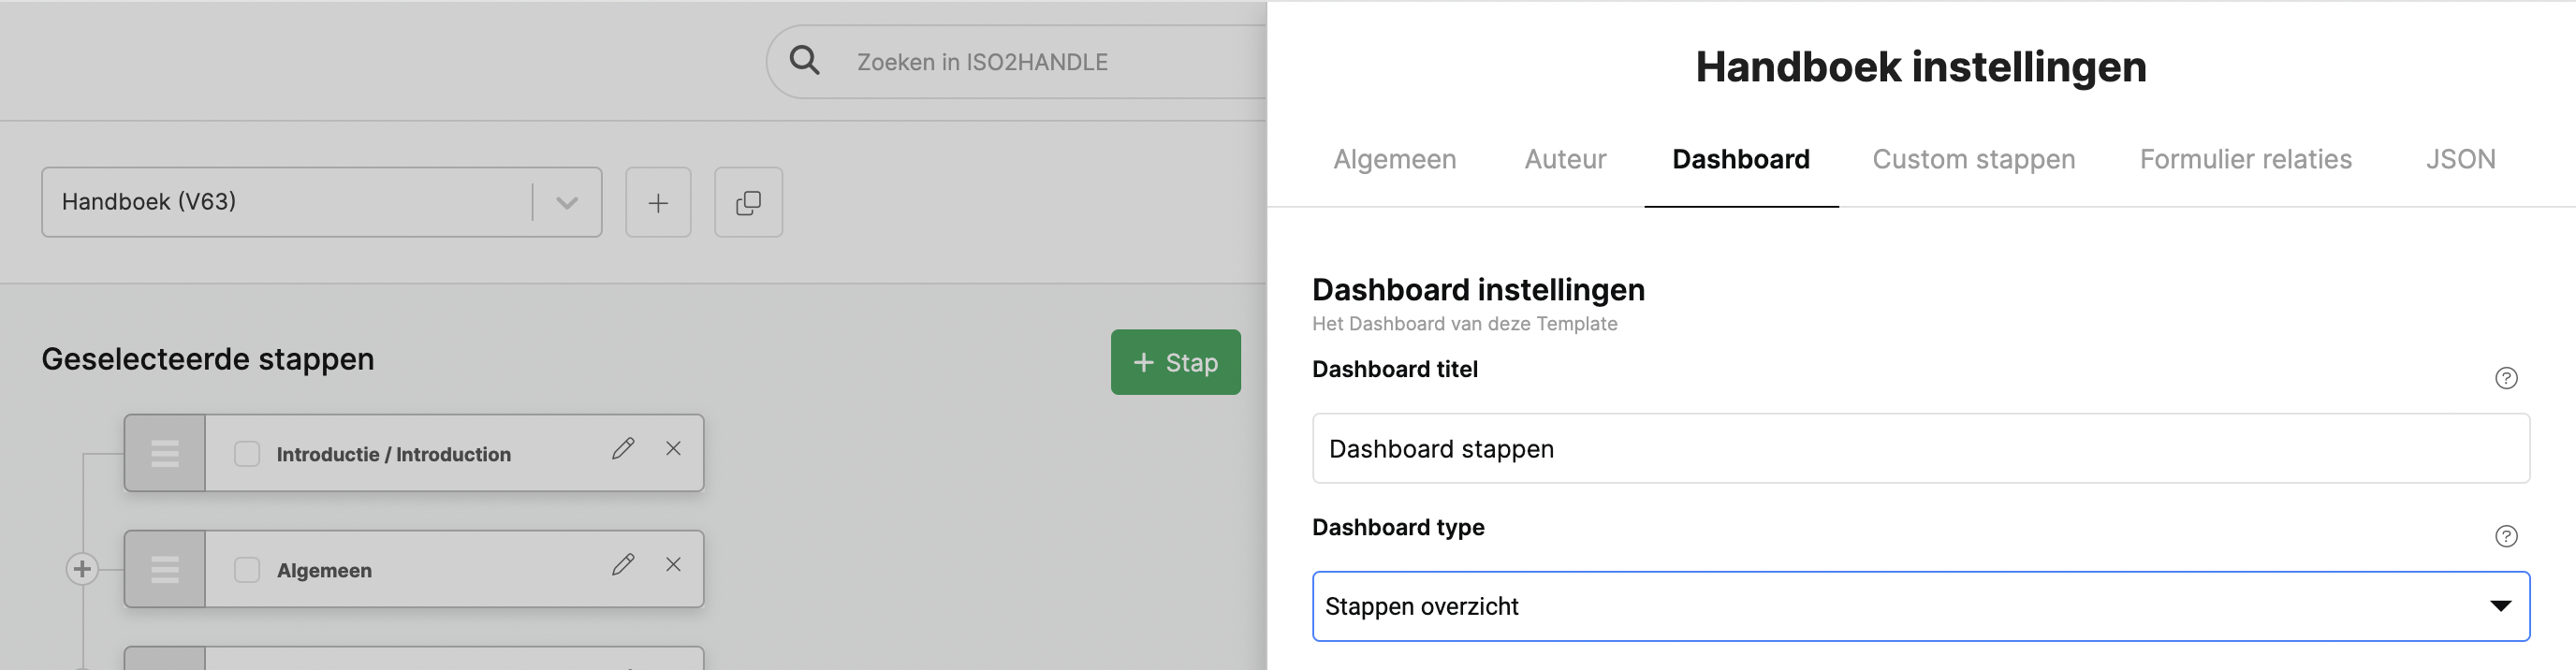Click the circled plus beside the Algemeen step
This screenshot has width=2576, height=670.
[82, 569]
